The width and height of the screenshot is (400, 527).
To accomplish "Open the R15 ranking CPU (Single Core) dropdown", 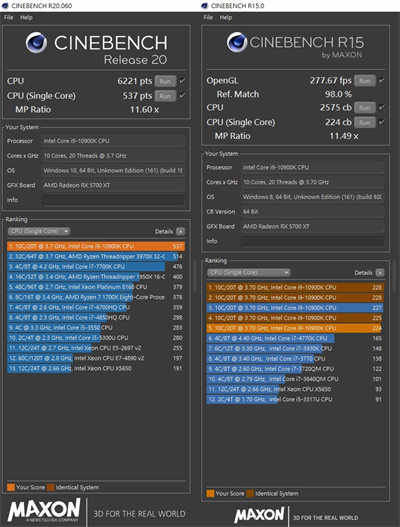I will 249,273.
